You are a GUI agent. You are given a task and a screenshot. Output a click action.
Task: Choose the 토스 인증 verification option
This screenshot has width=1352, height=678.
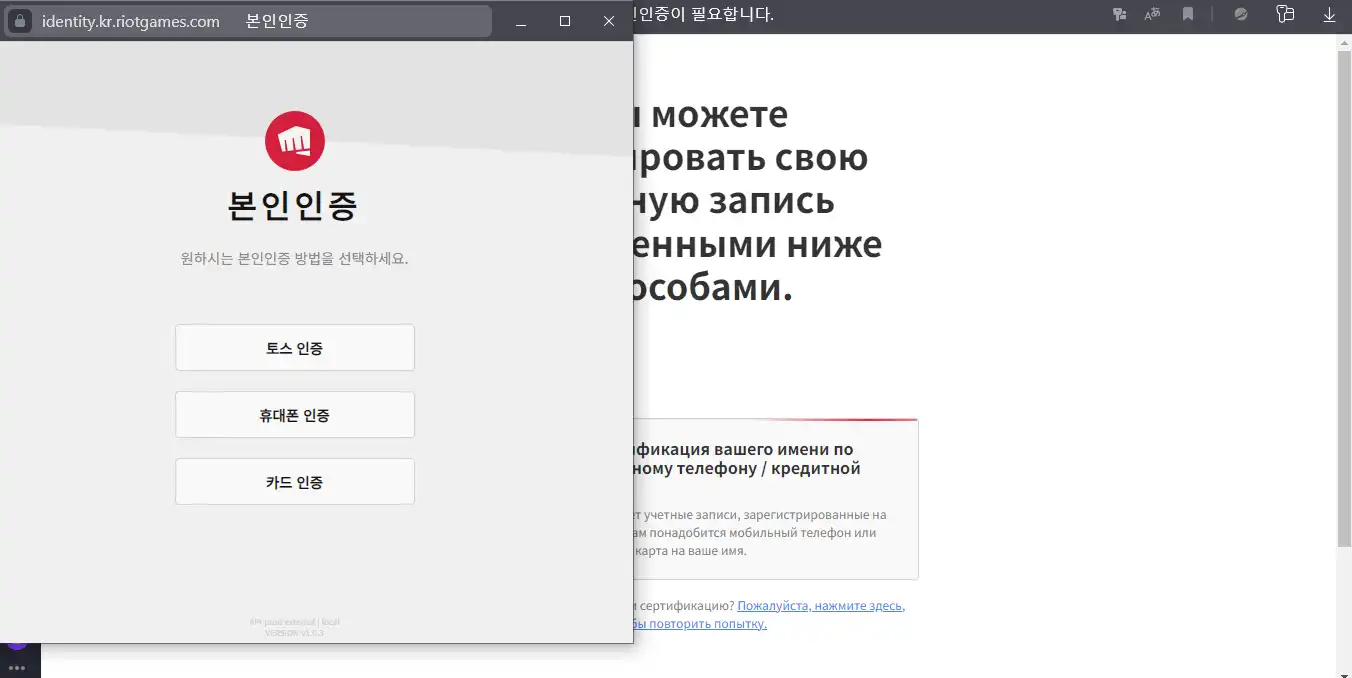coord(295,348)
